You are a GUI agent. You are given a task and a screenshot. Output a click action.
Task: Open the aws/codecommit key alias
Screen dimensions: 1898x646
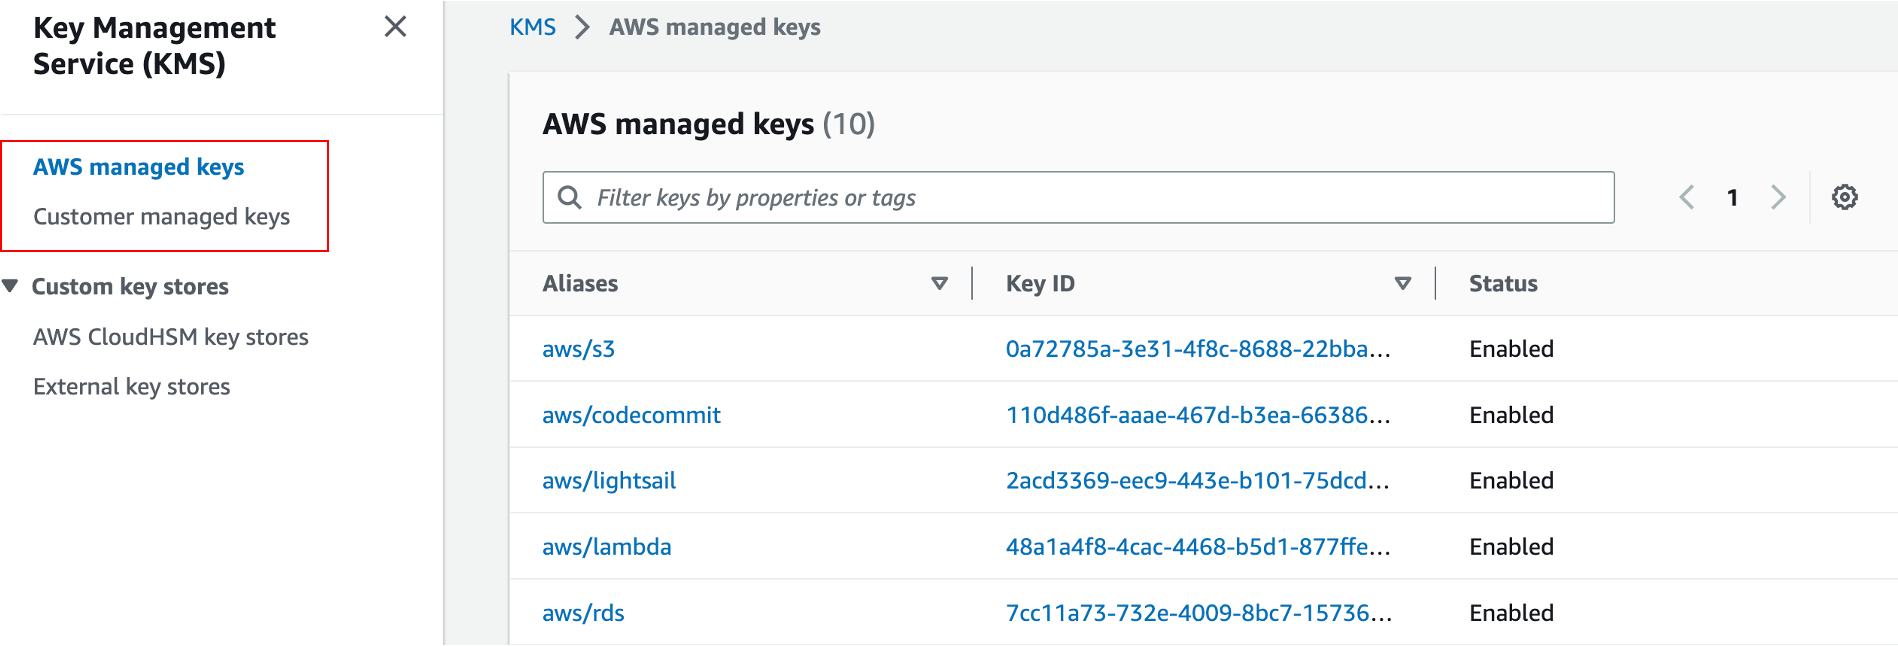click(631, 415)
